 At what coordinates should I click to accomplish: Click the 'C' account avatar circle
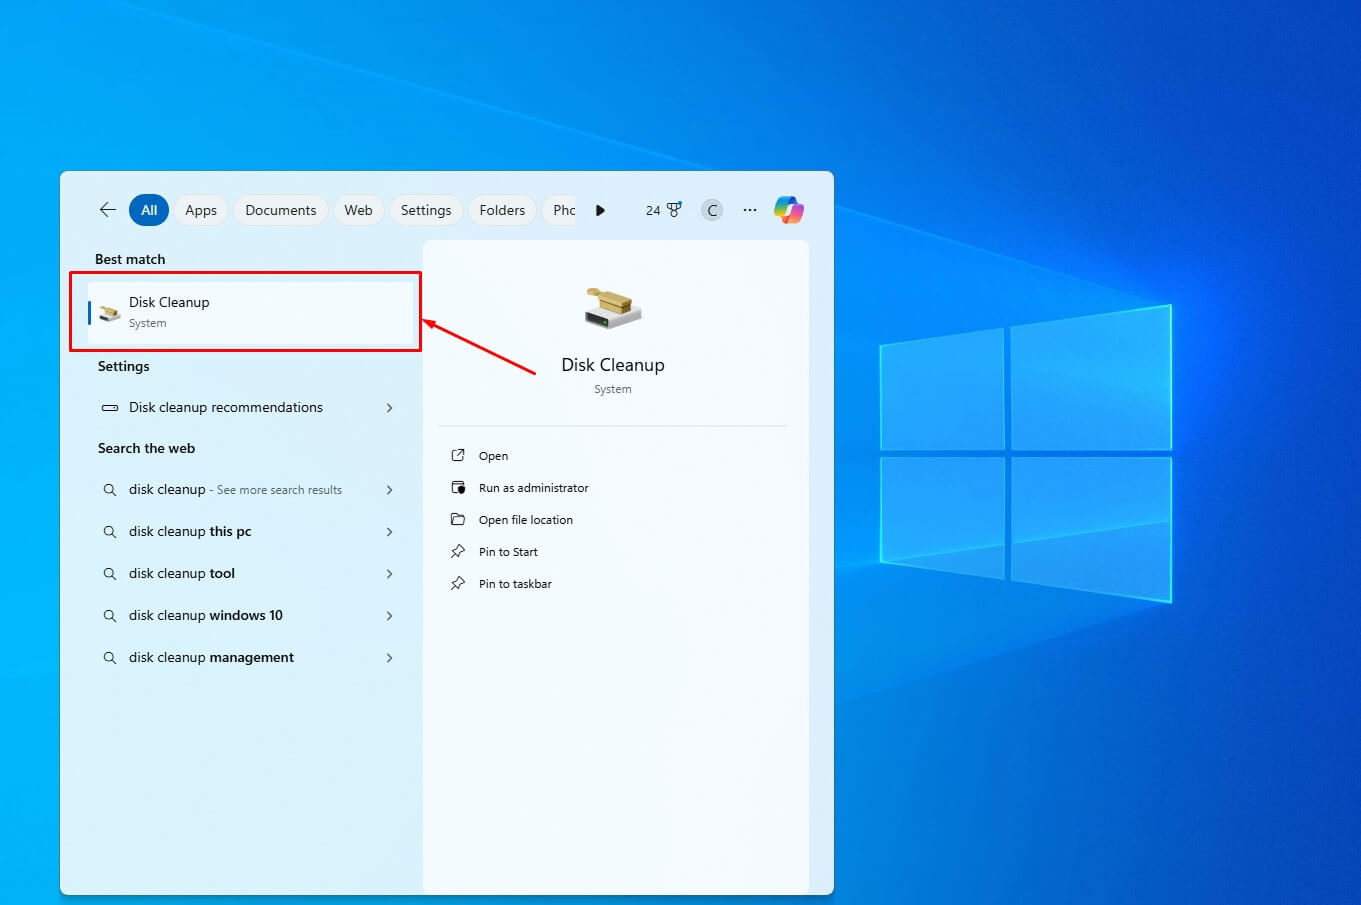tap(712, 210)
